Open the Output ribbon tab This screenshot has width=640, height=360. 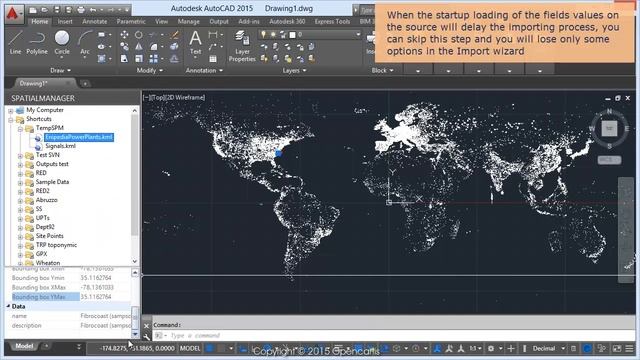coord(219,21)
